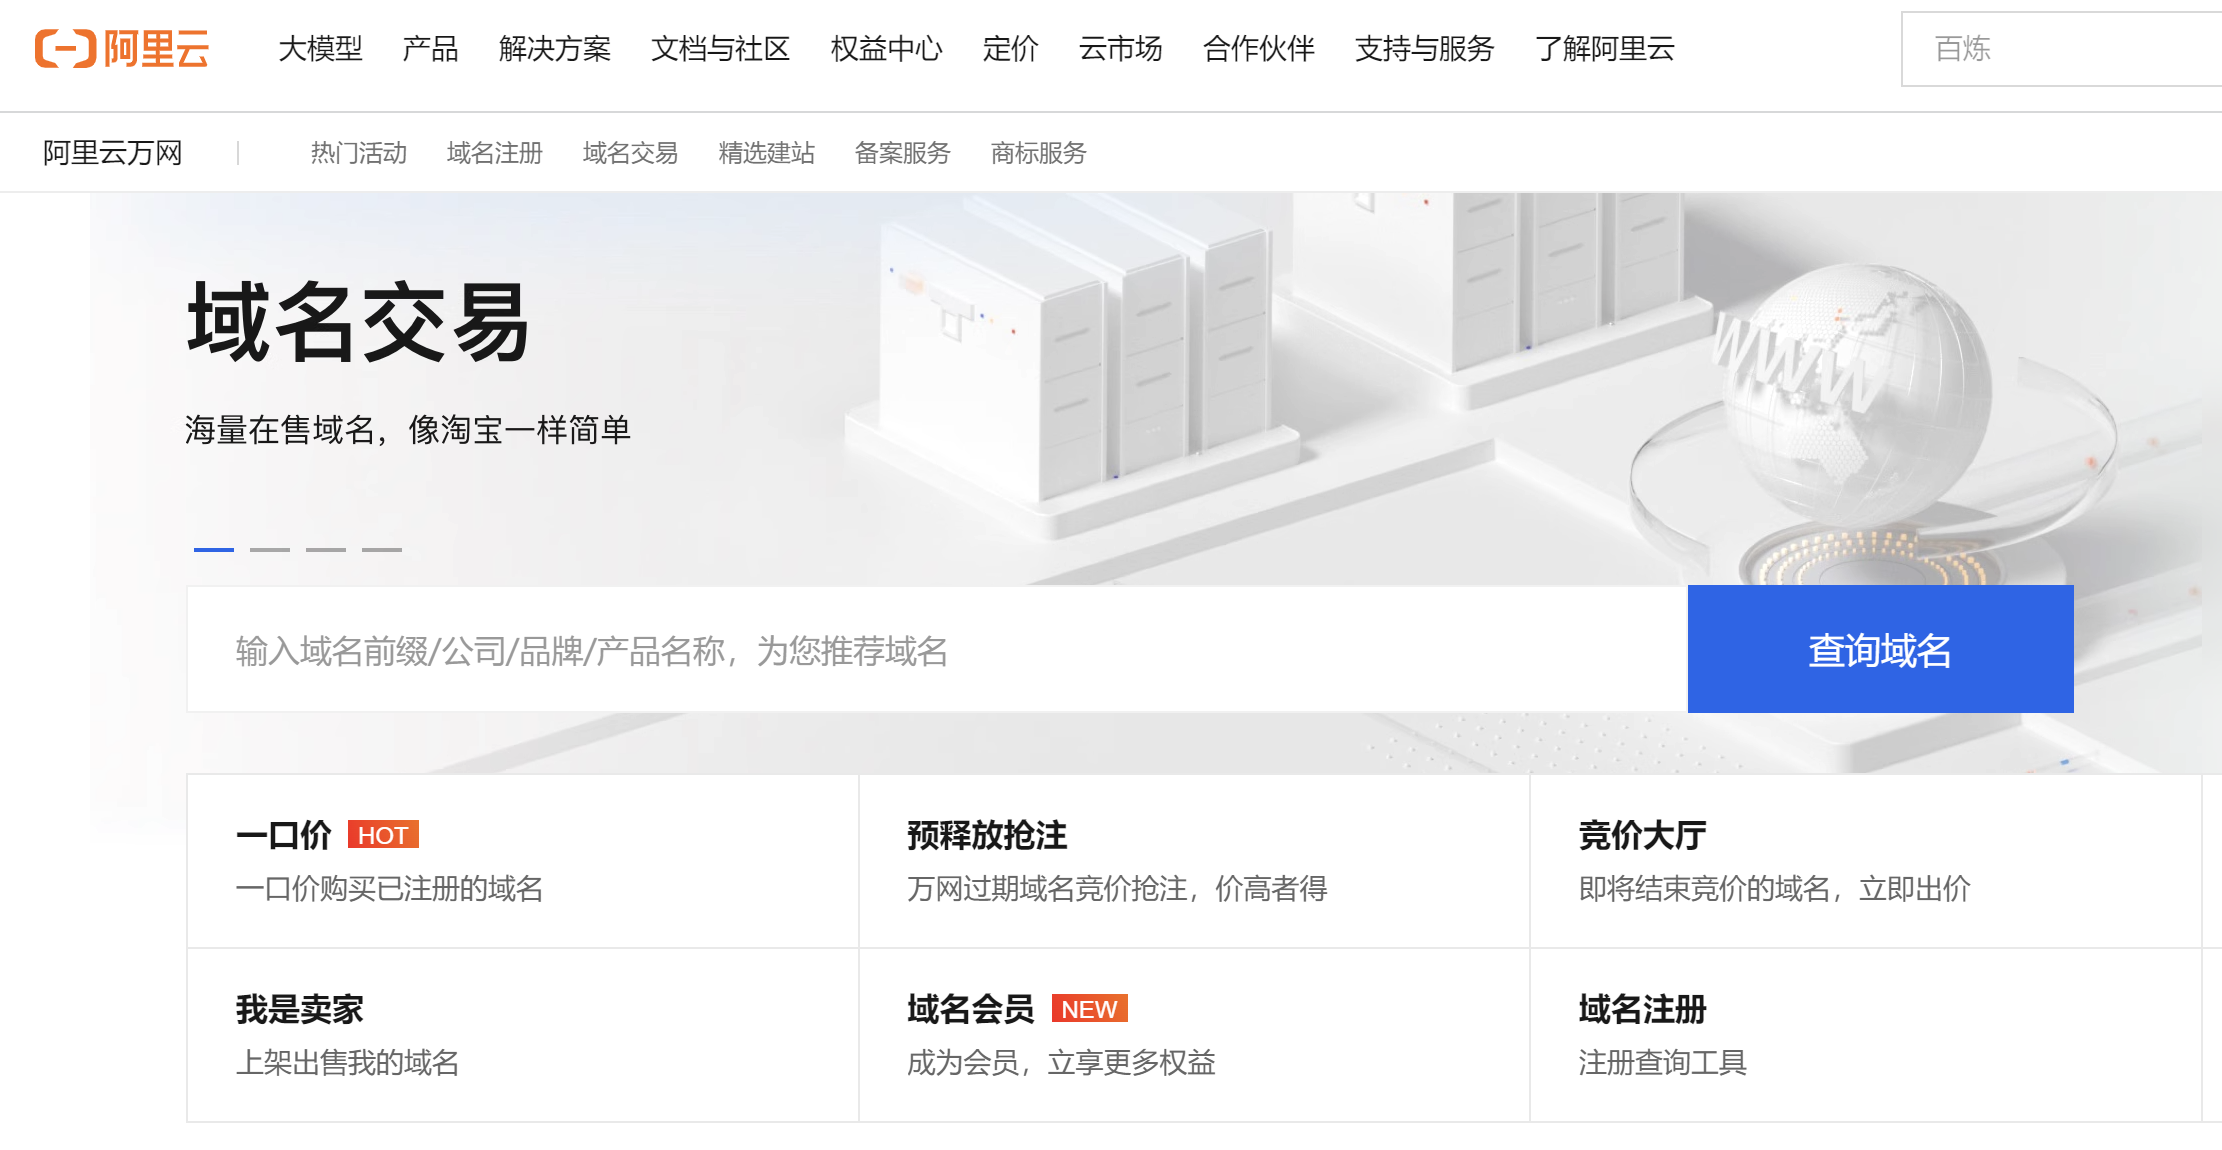The height and width of the screenshot is (1150, 2222).
Task: Click the 查询域名 button
Action: click(x=1880, y=649)
